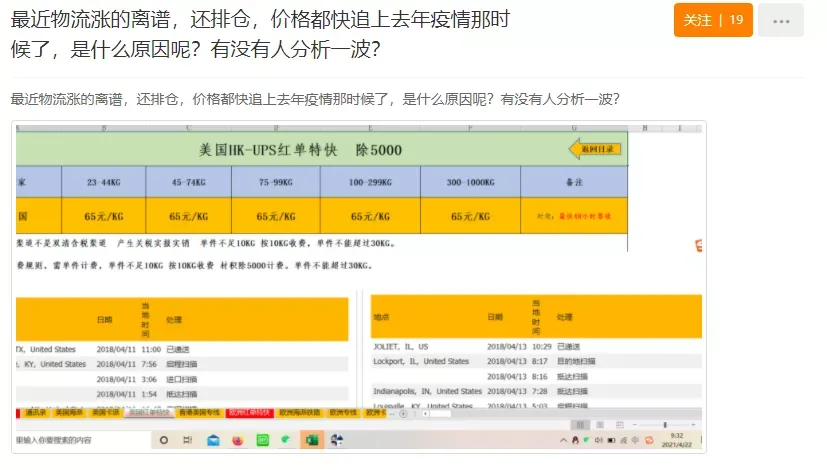This screenshot has width=827, height=470.
Task: Click the title 美国HK-UPS红单特快 除5000
Action: [x=300, y=150]
